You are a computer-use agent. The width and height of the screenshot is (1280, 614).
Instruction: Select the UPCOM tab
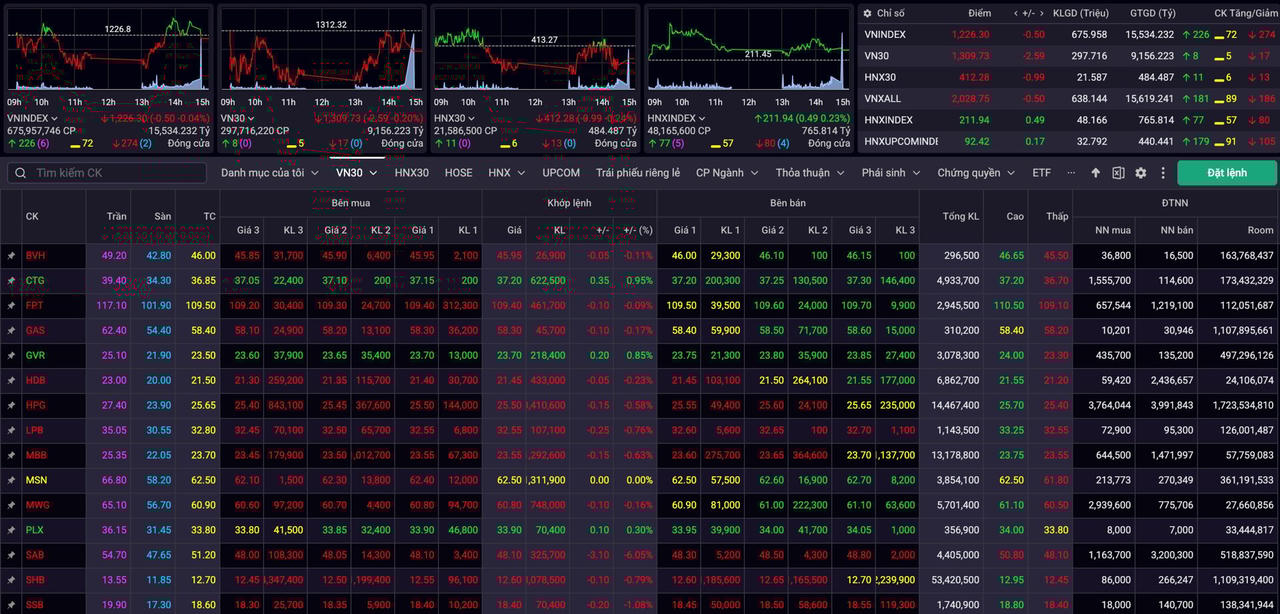[x=561, y=173]
